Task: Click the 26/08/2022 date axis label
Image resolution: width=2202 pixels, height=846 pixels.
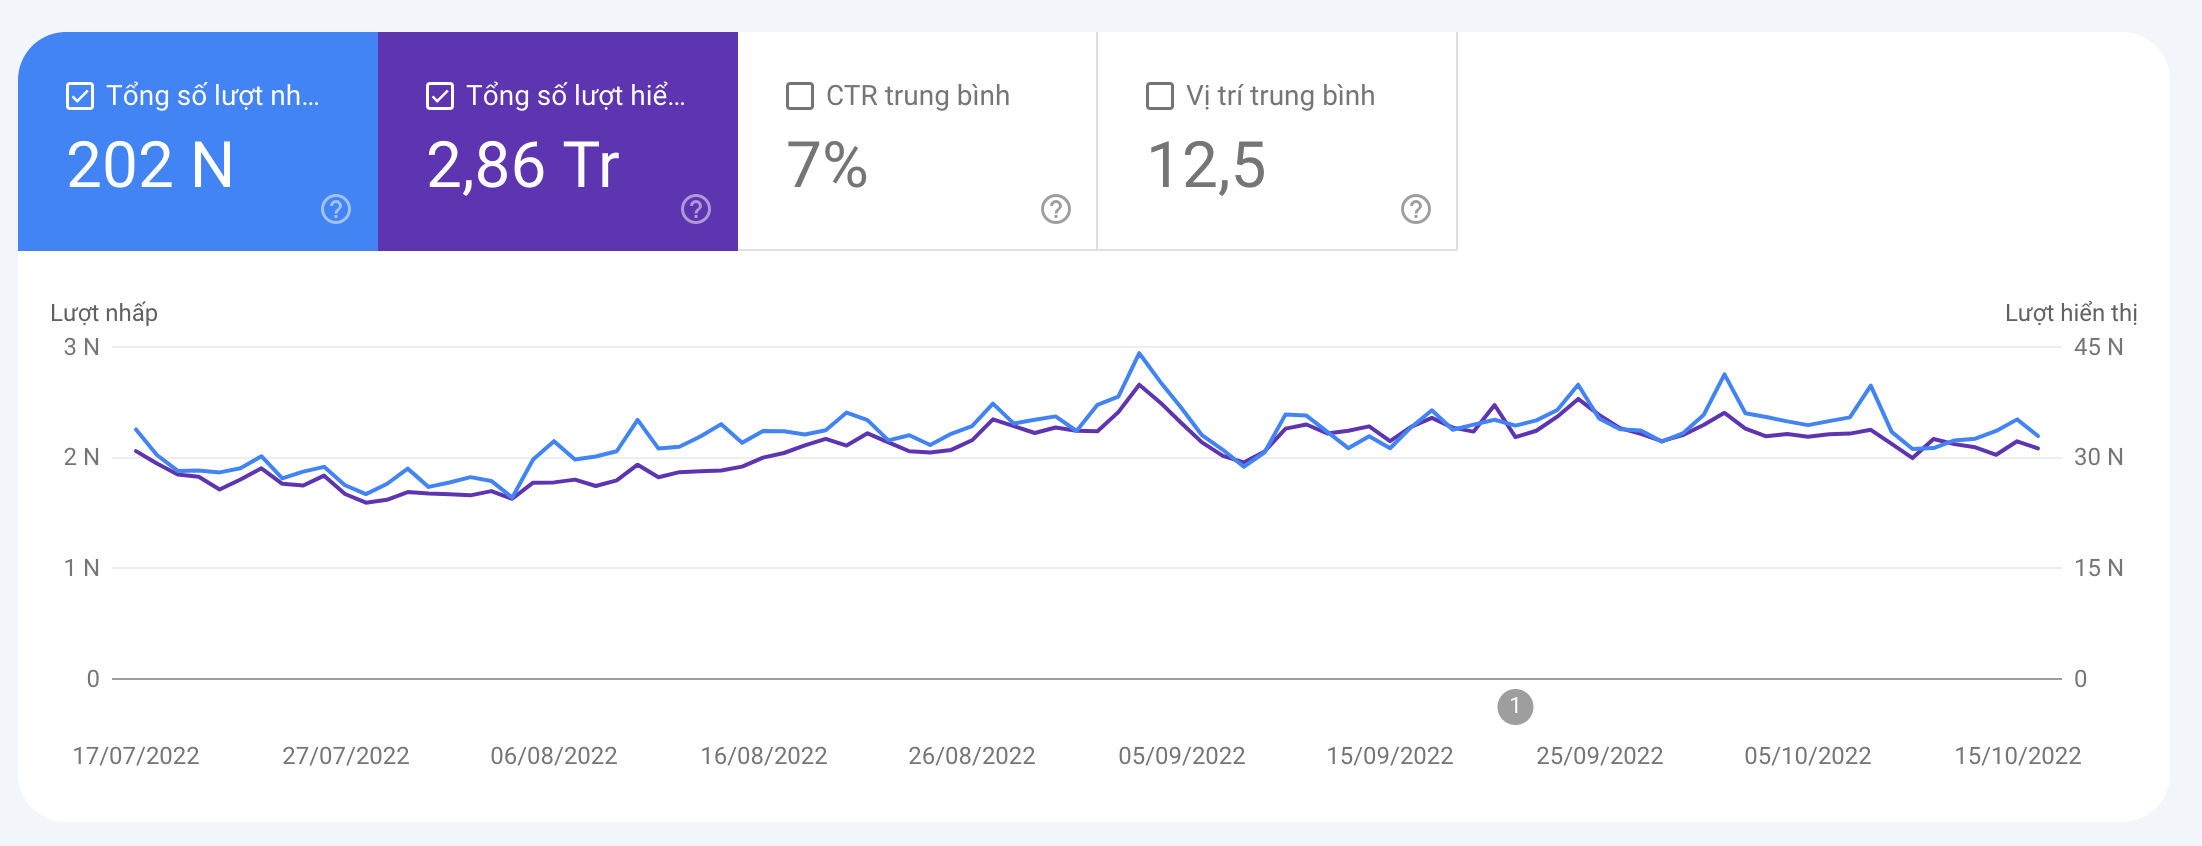Action: point(972,756)
